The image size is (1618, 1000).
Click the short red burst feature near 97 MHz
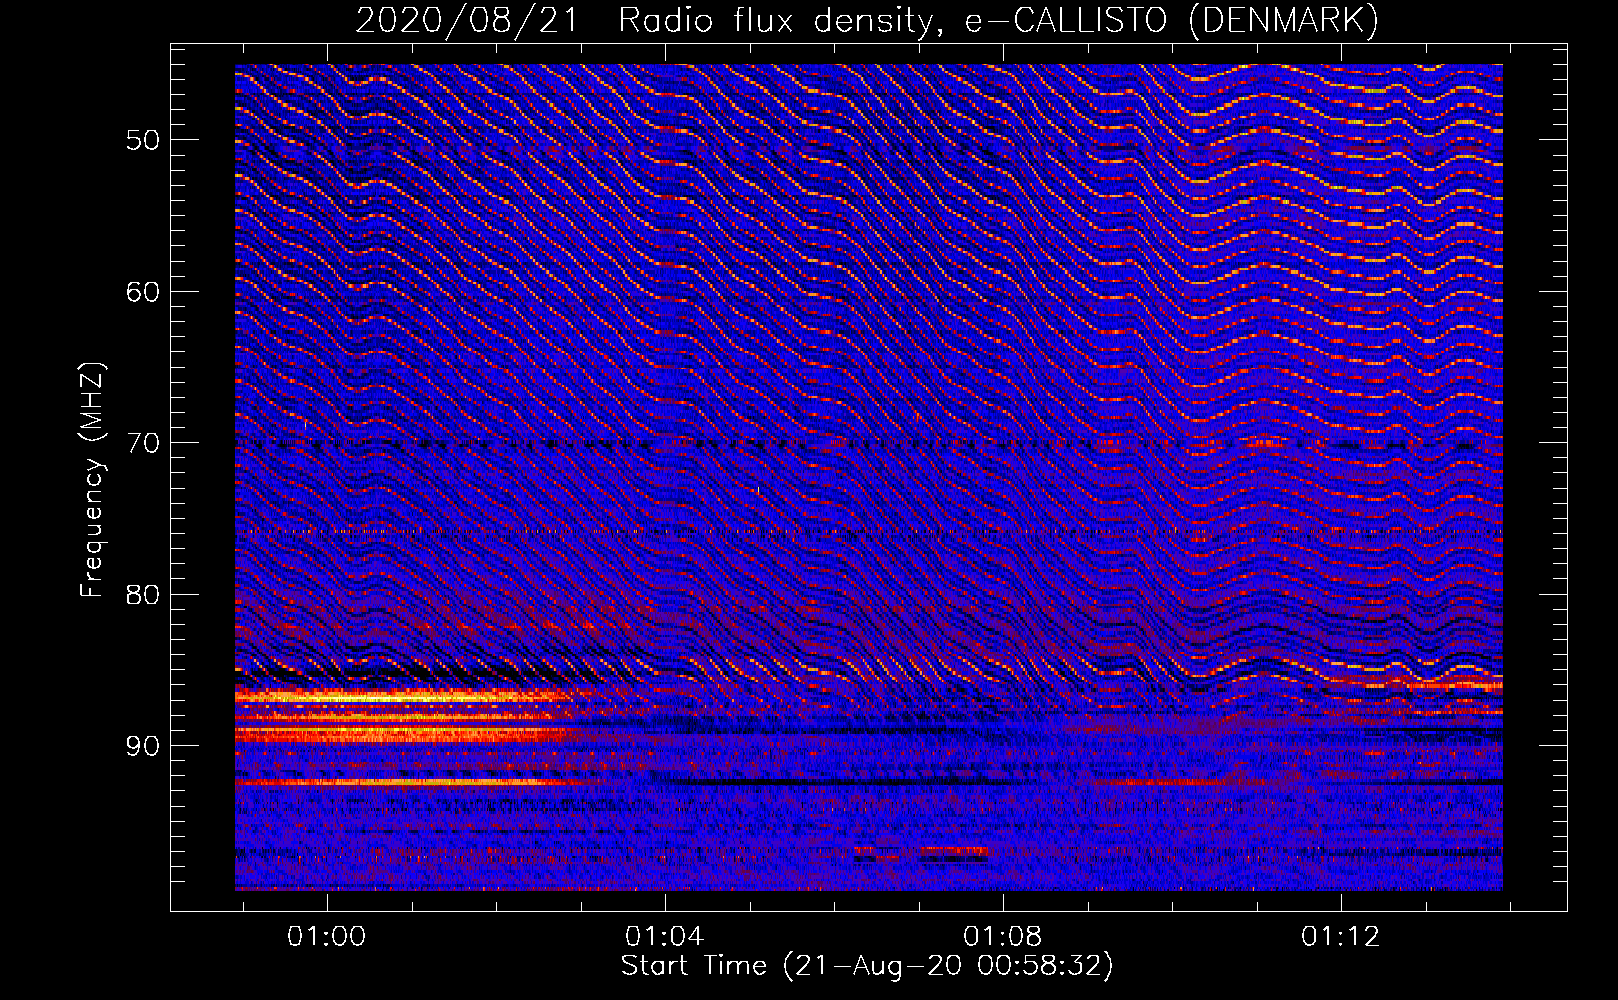click(953, 852)
